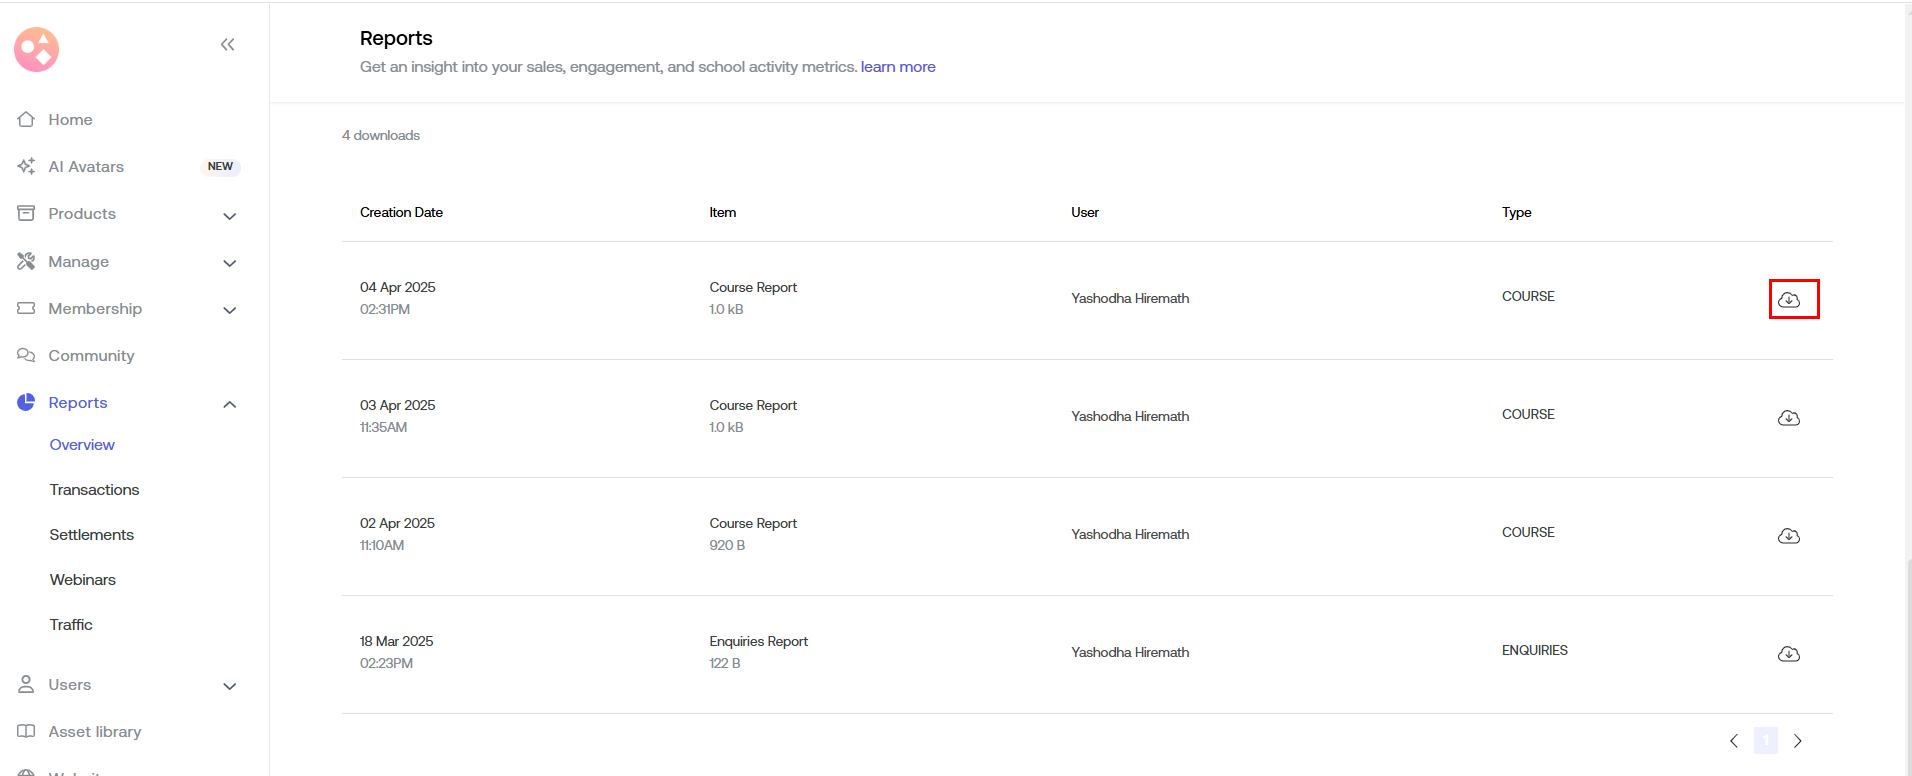
Task: Click the app logo in sidebar
Action: tap(37, 49)
